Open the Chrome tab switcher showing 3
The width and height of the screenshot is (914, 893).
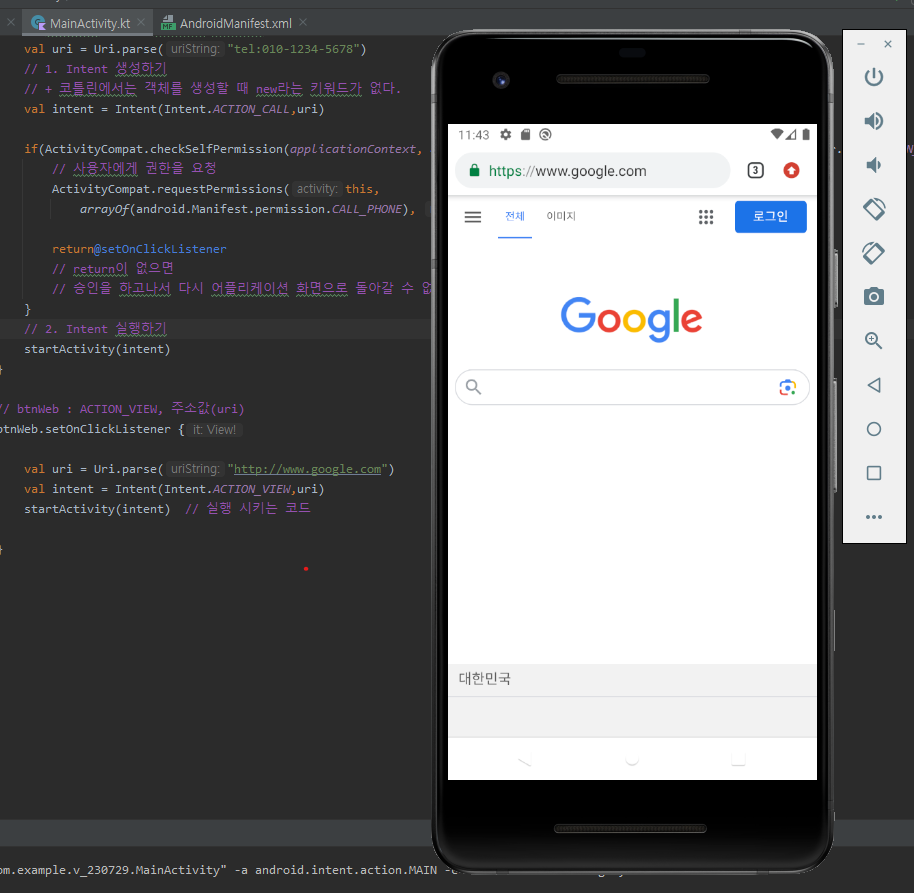pos(755,170)
